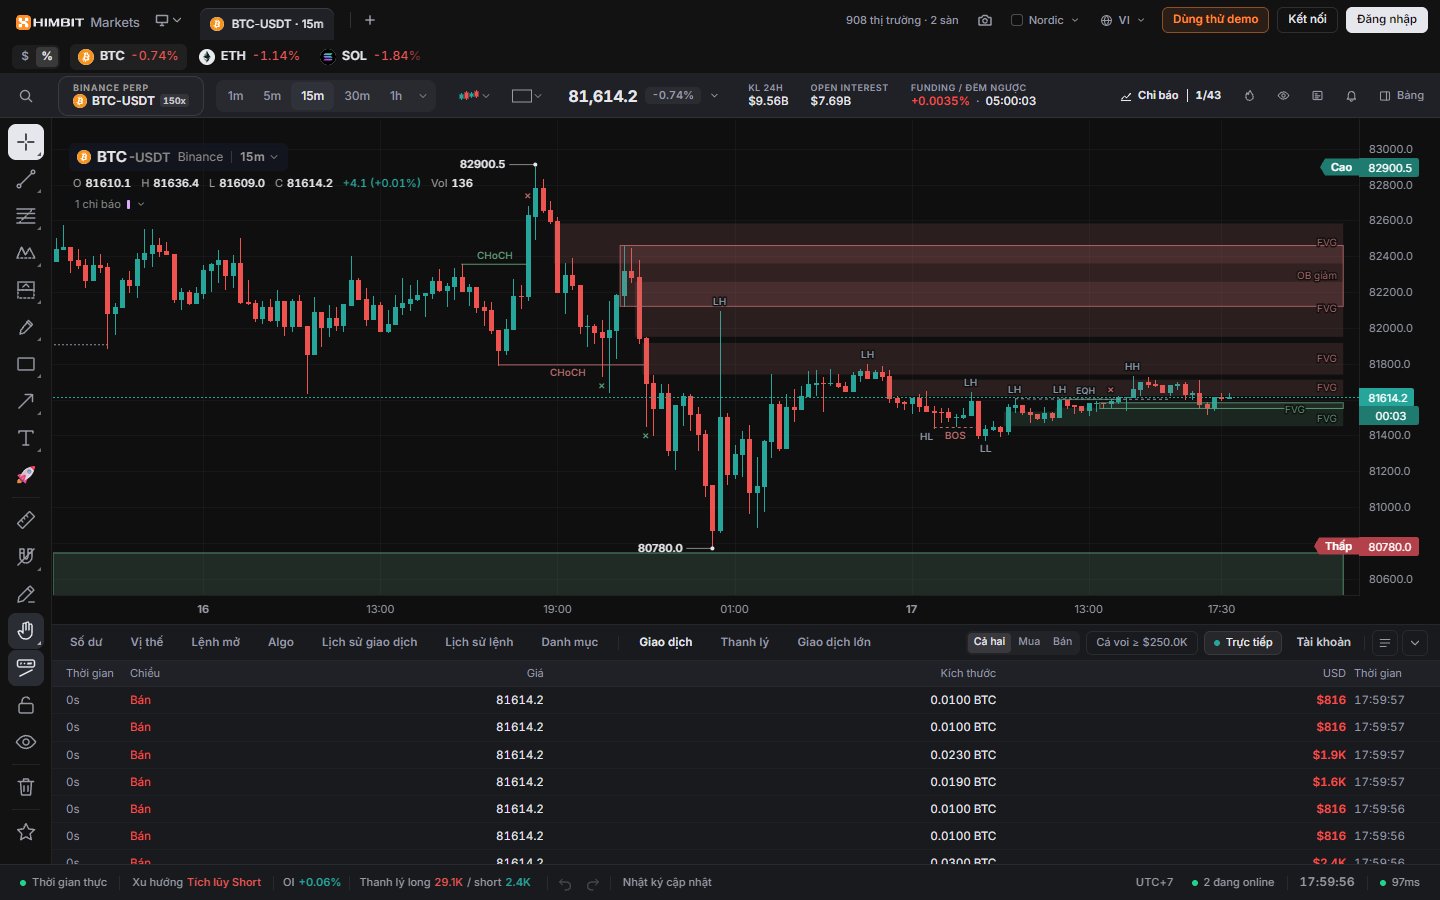Toggle the Nordic theme checkbox
This screenshot has width=1440, height=900.
tap(1017, 20)
